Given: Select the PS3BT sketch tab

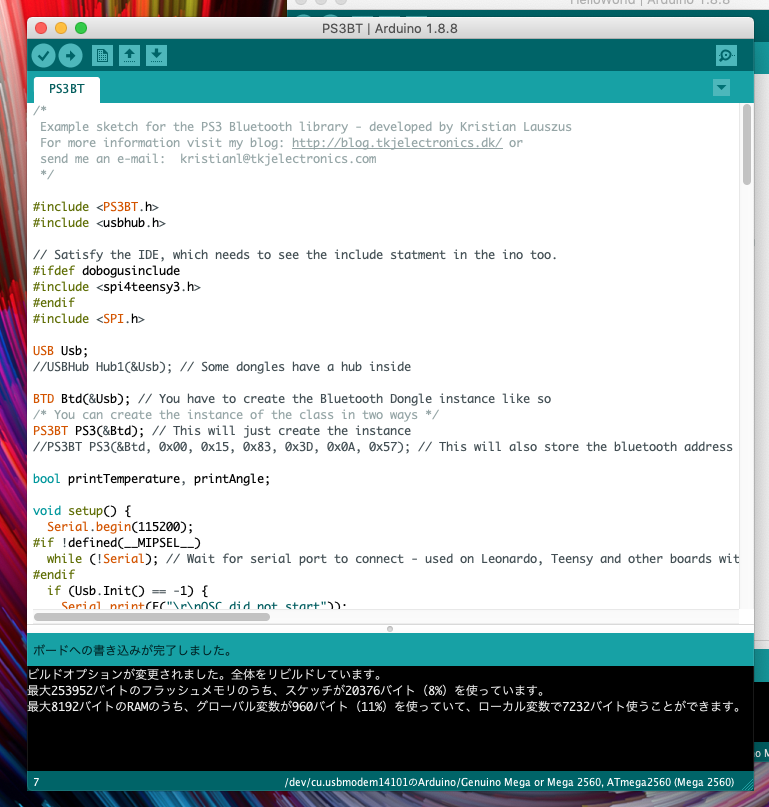Looking at the screenshot, I should tap(67, 89).
